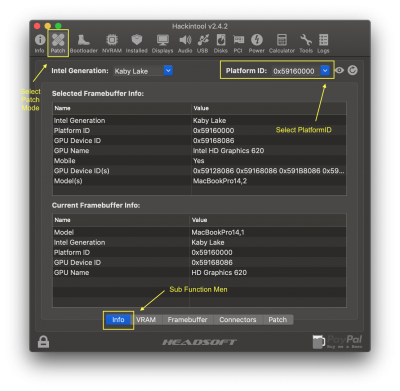
Task: Click the PayPal Buy me a Beer logo
Action: pyautogui.click(x=337, y=342)
